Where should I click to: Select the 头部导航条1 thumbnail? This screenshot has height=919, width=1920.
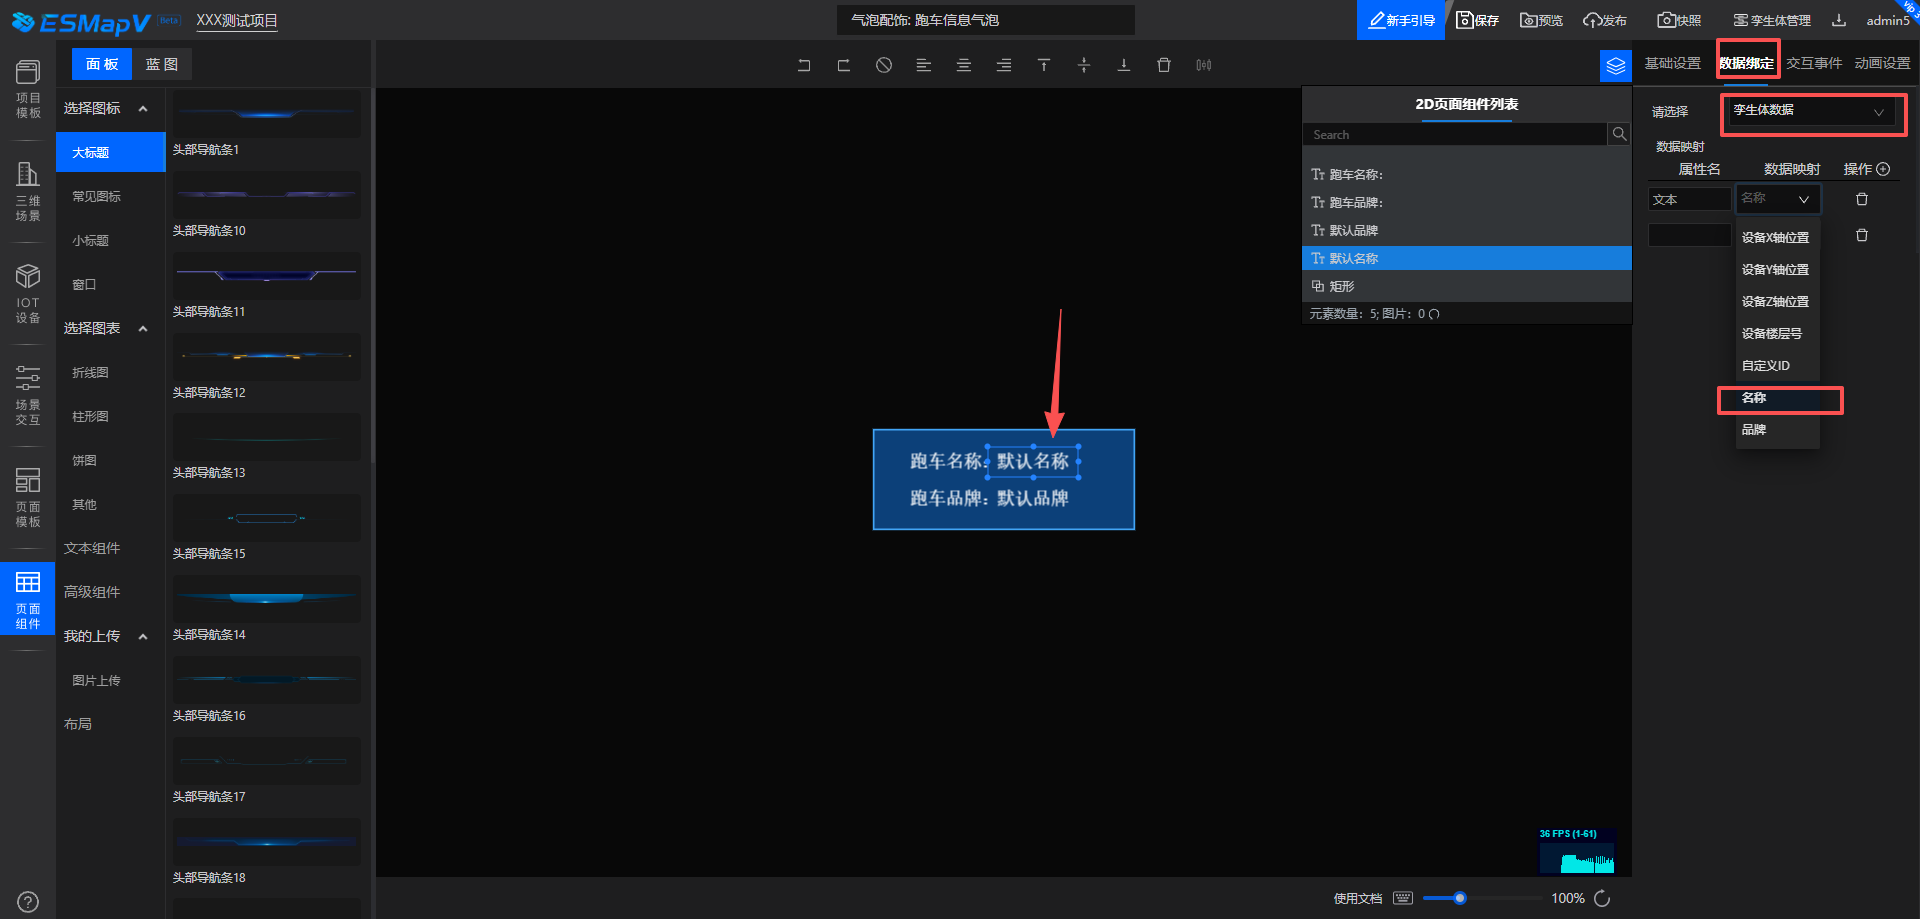267,114
